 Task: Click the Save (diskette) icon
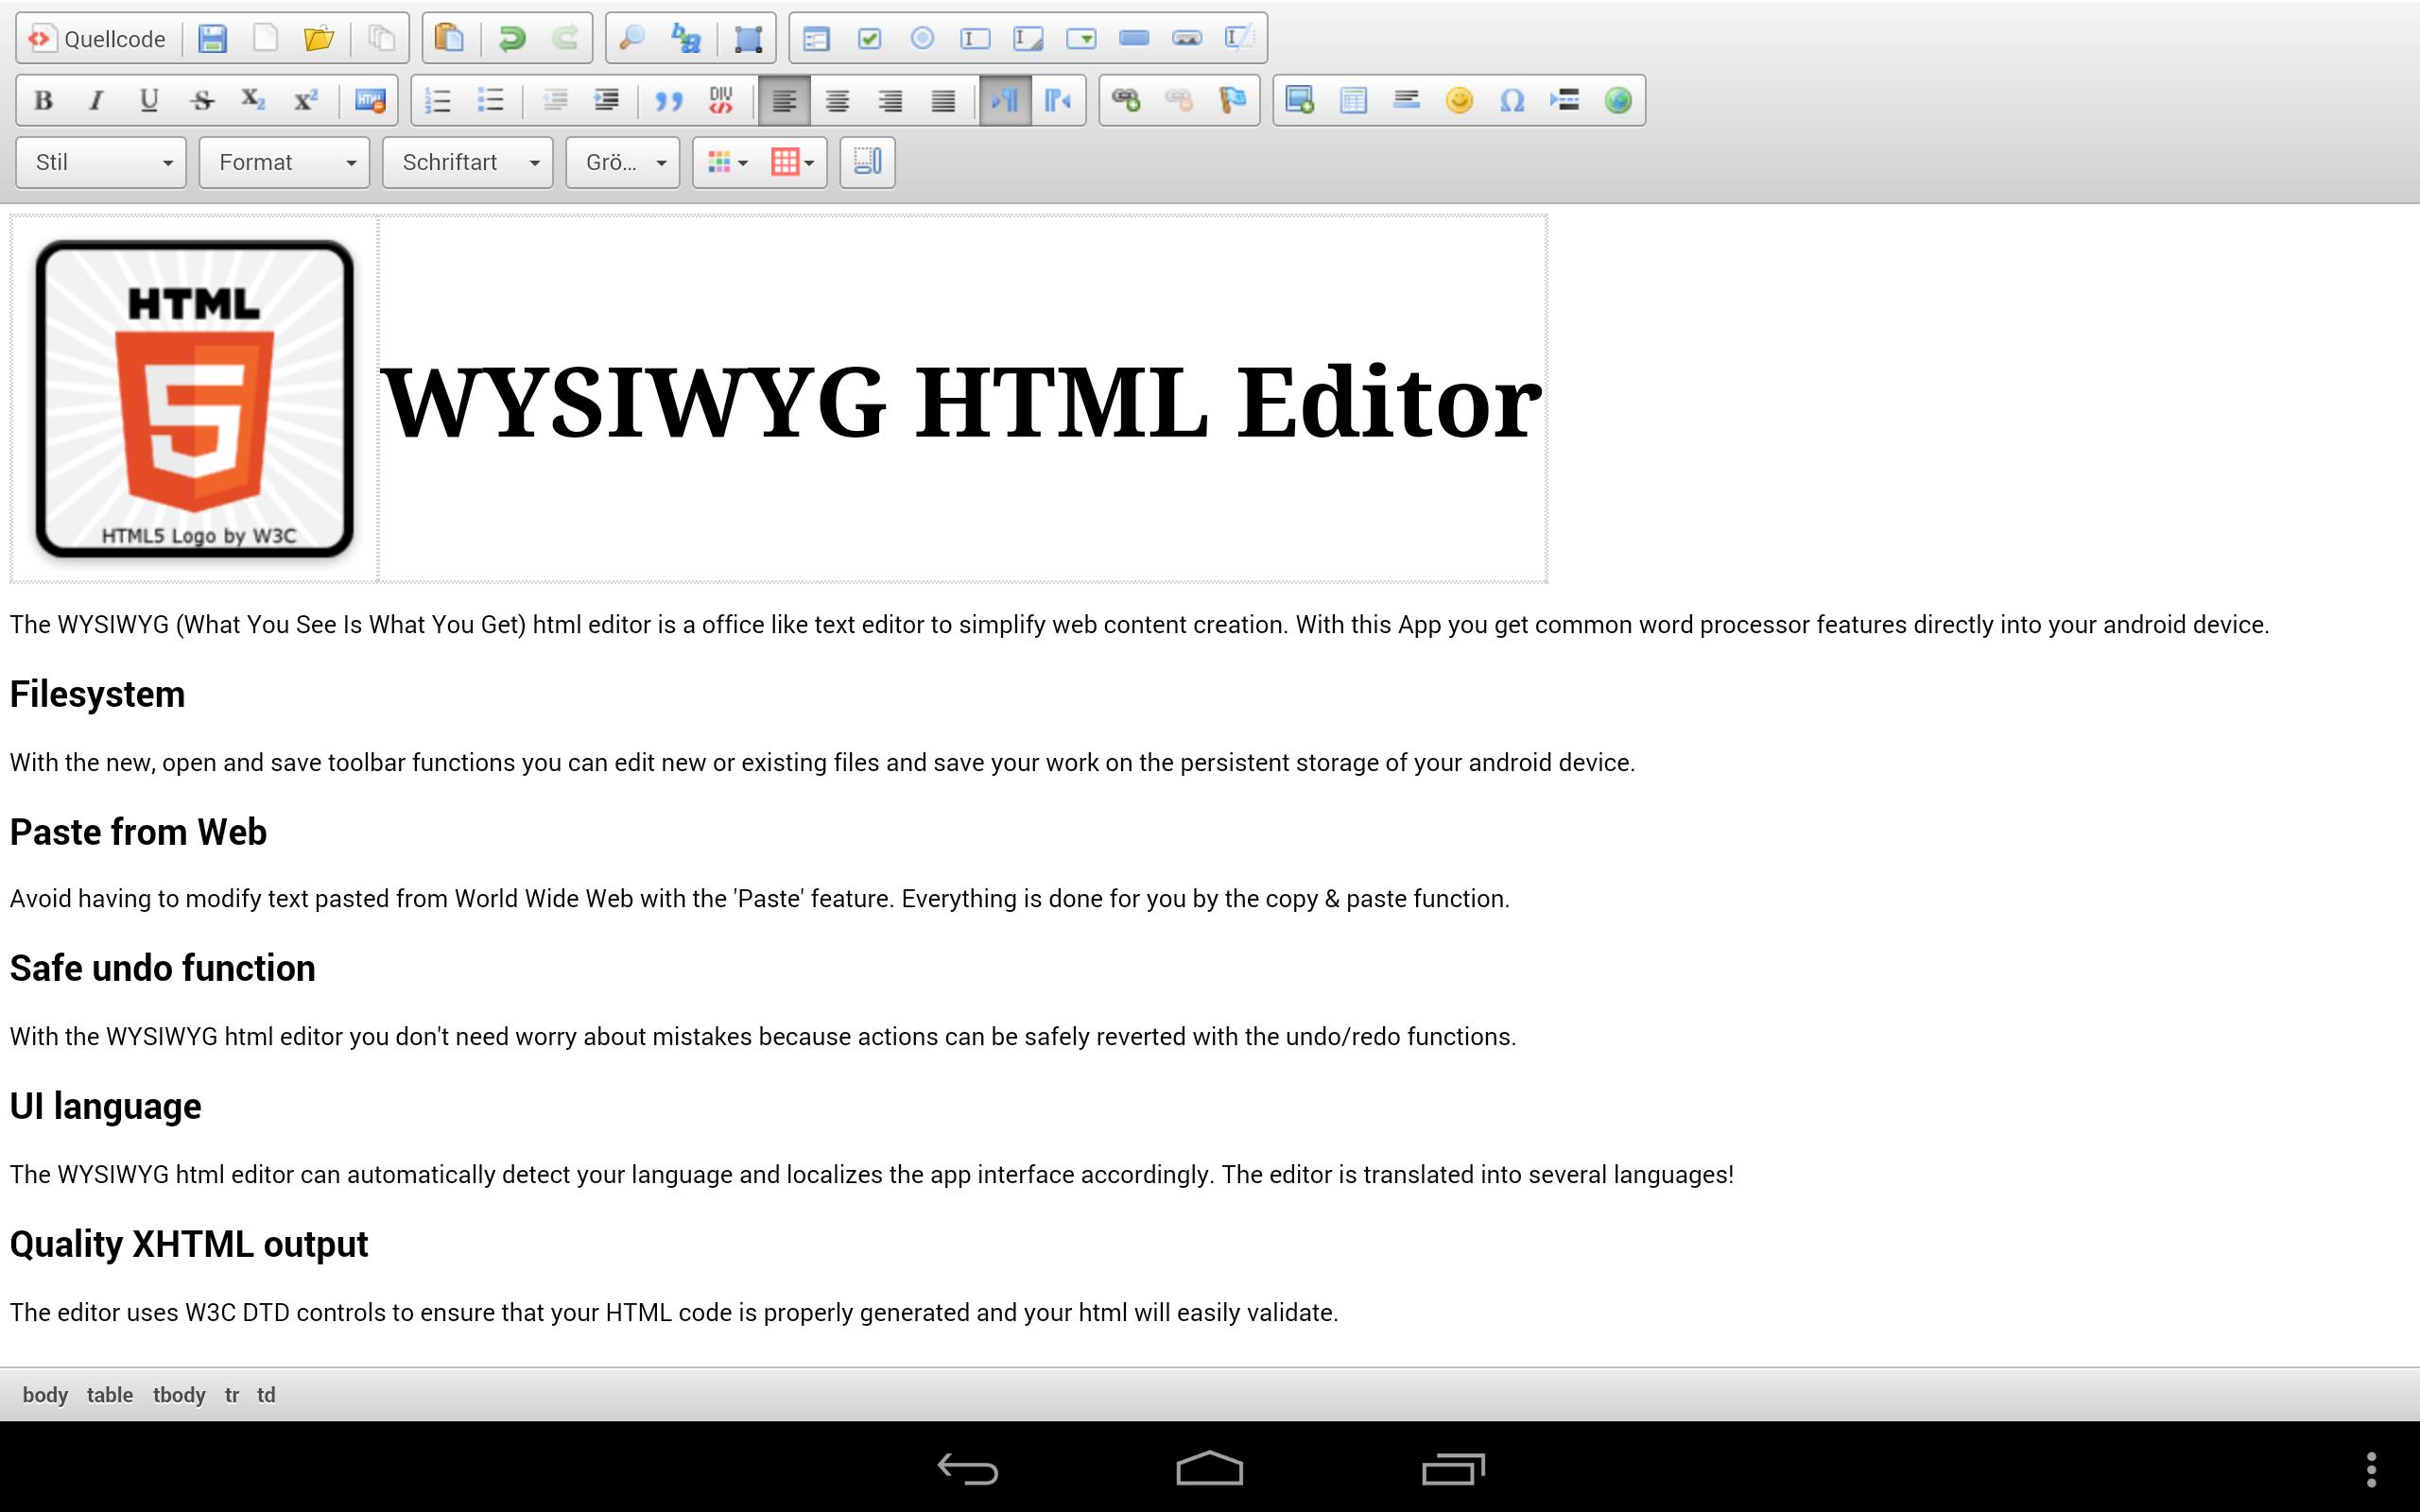pos(212,38)
